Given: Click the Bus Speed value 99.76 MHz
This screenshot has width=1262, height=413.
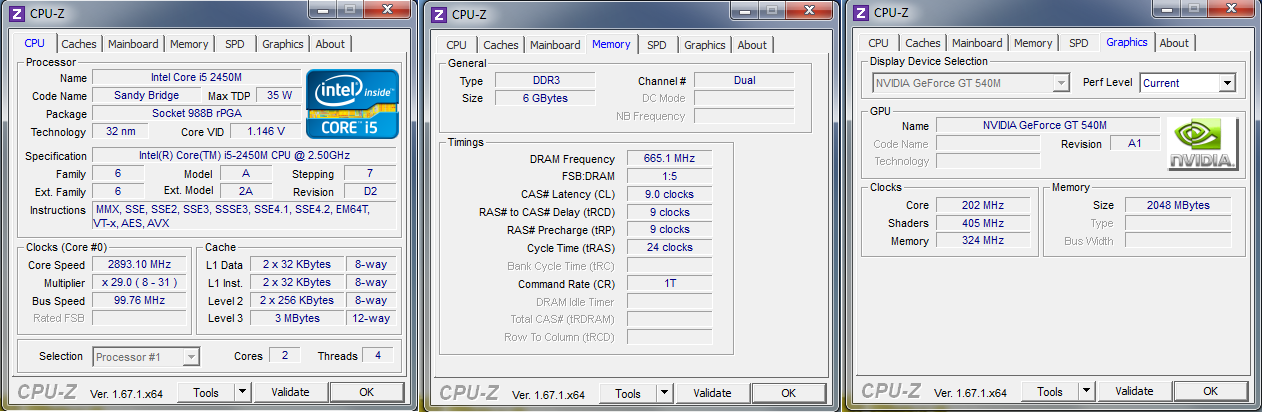Looking at the screenshot, I should (139, 301).
